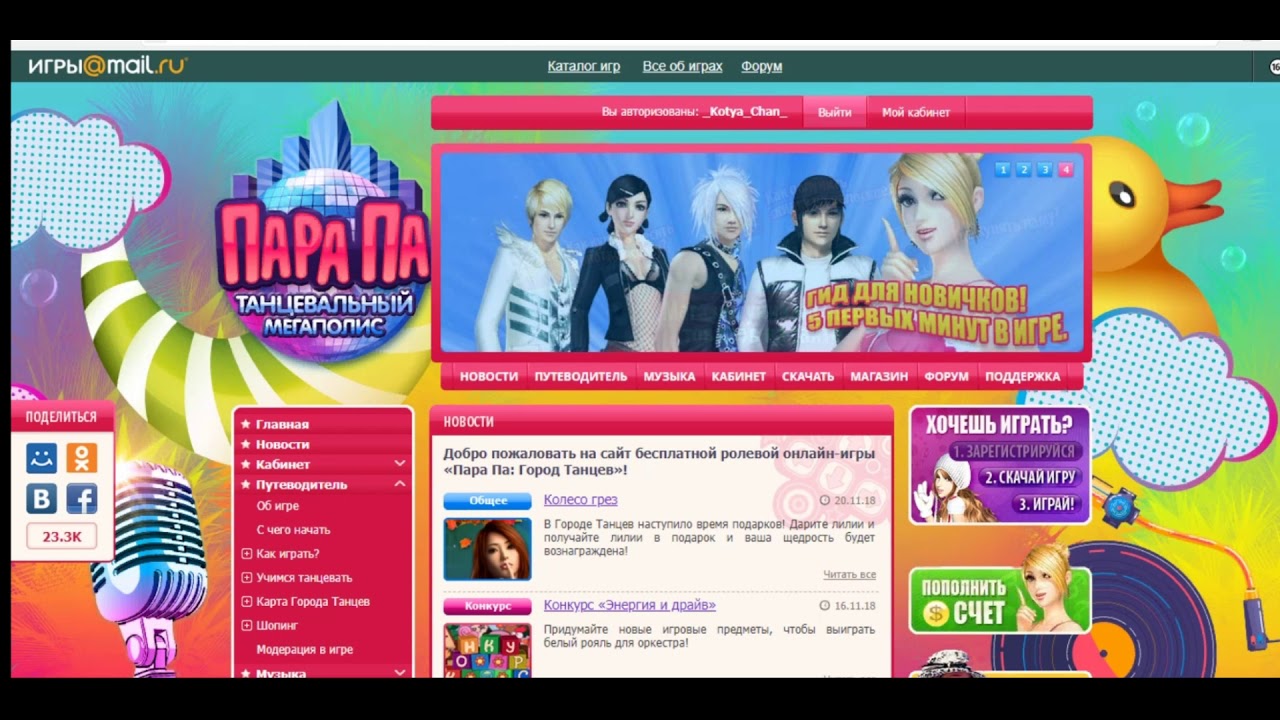Expand the Музыка sidebar section arrow

pyautogui.click(x=399, y=673)
